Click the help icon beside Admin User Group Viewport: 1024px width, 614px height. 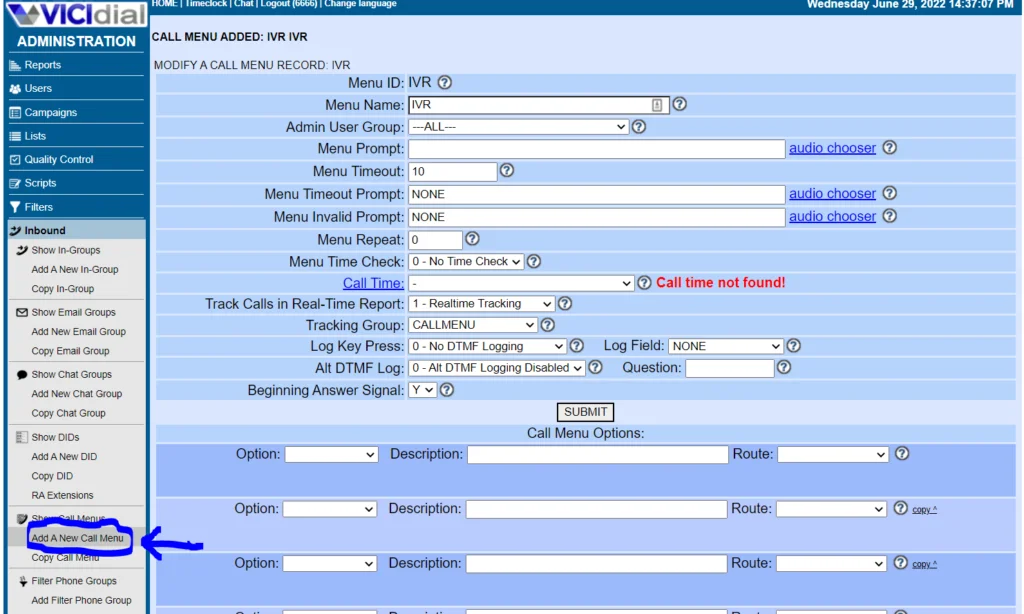(x=639, y=127)
